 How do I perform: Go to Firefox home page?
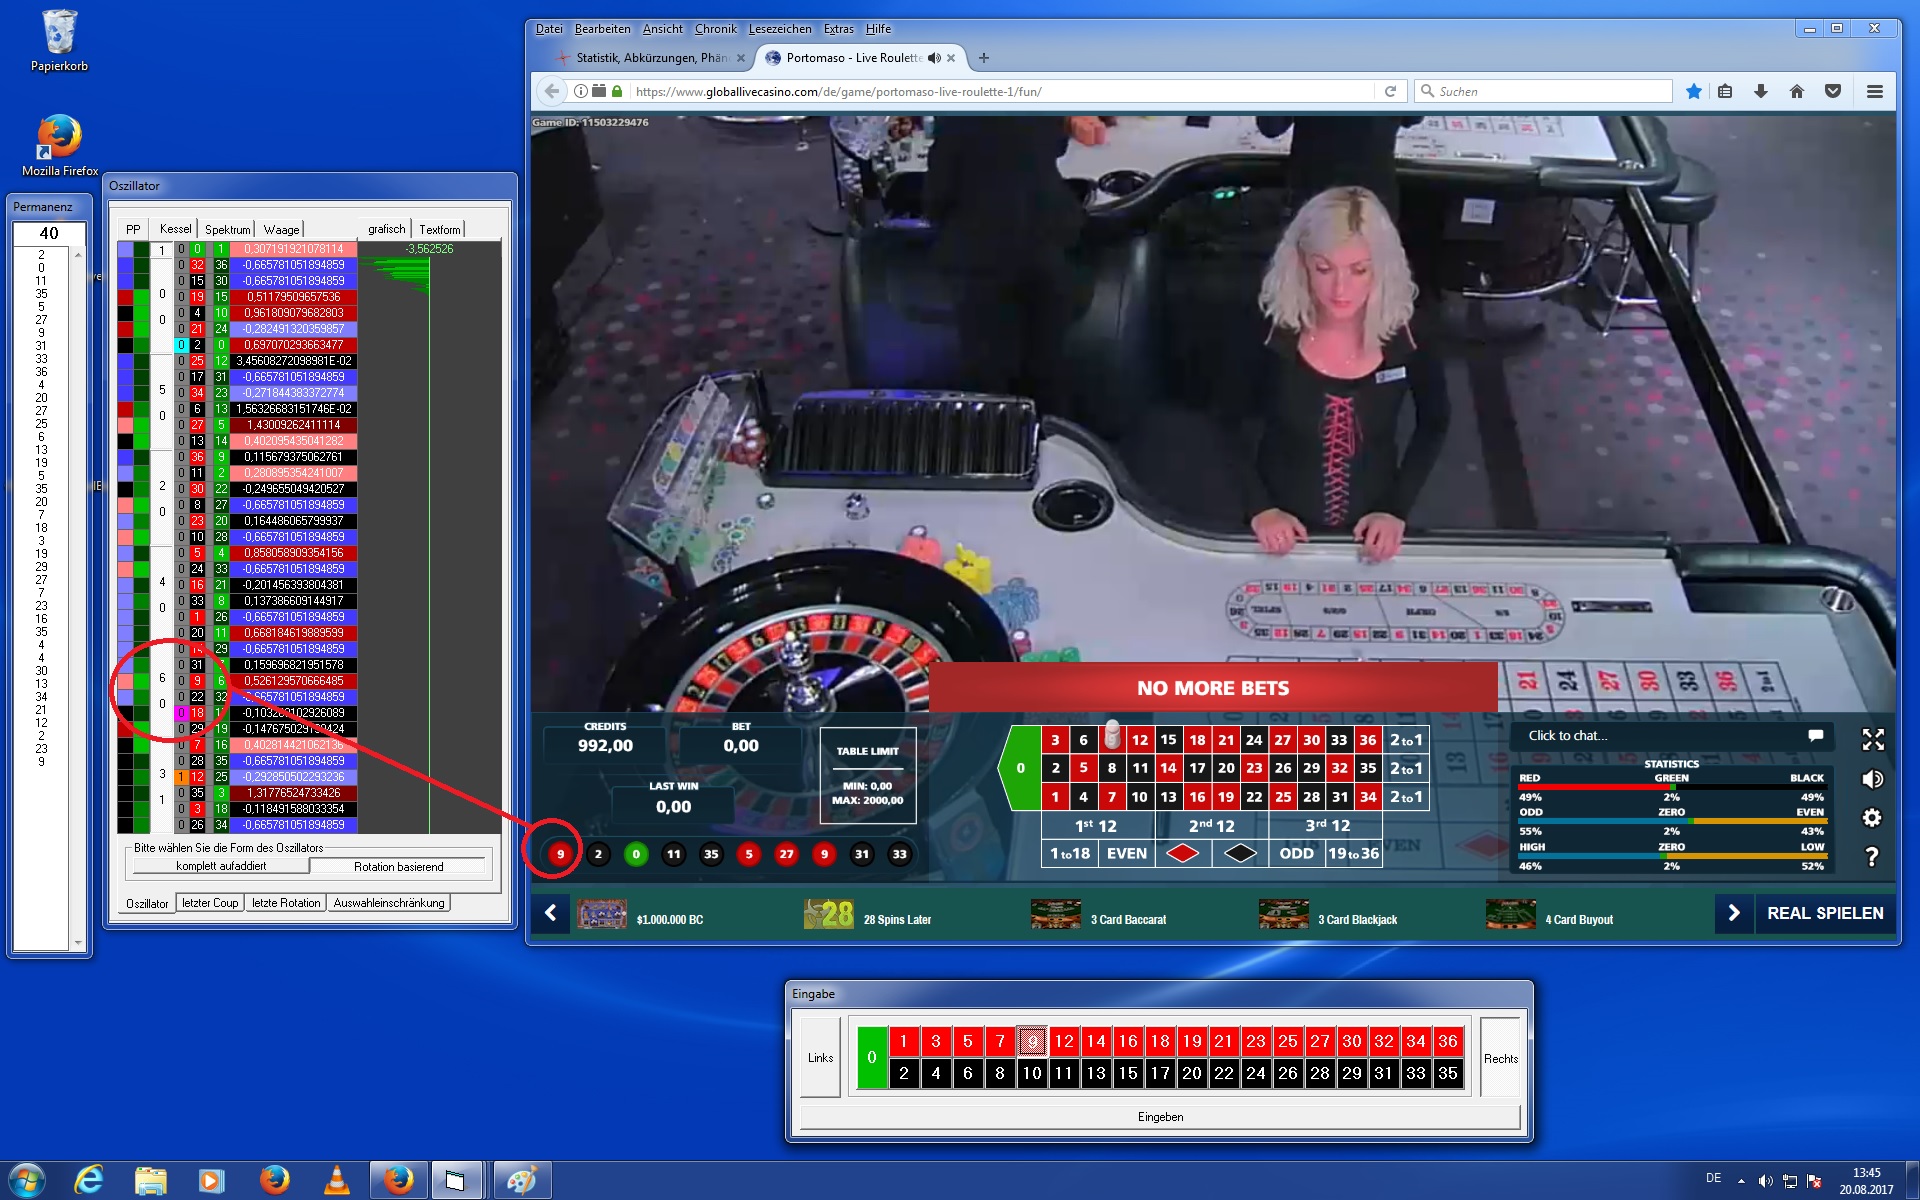tap(1797, 91)
